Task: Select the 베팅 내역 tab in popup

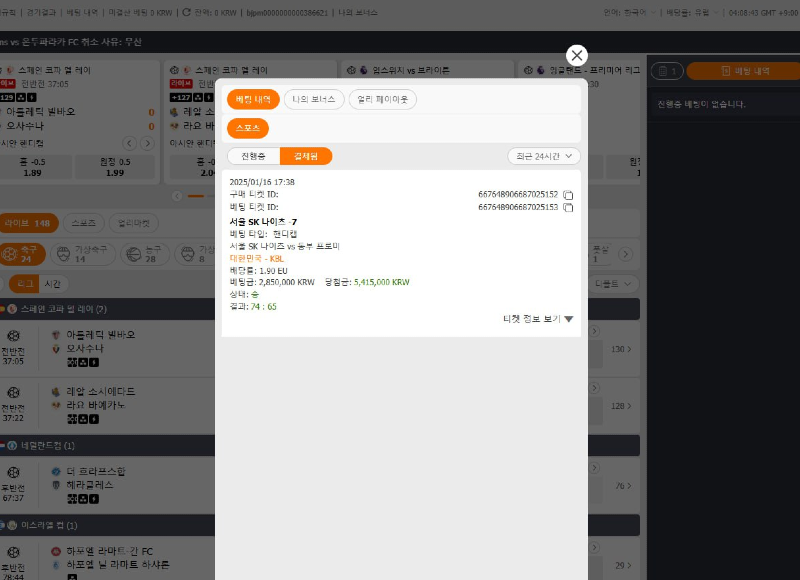Action: (x=253, y=99)
